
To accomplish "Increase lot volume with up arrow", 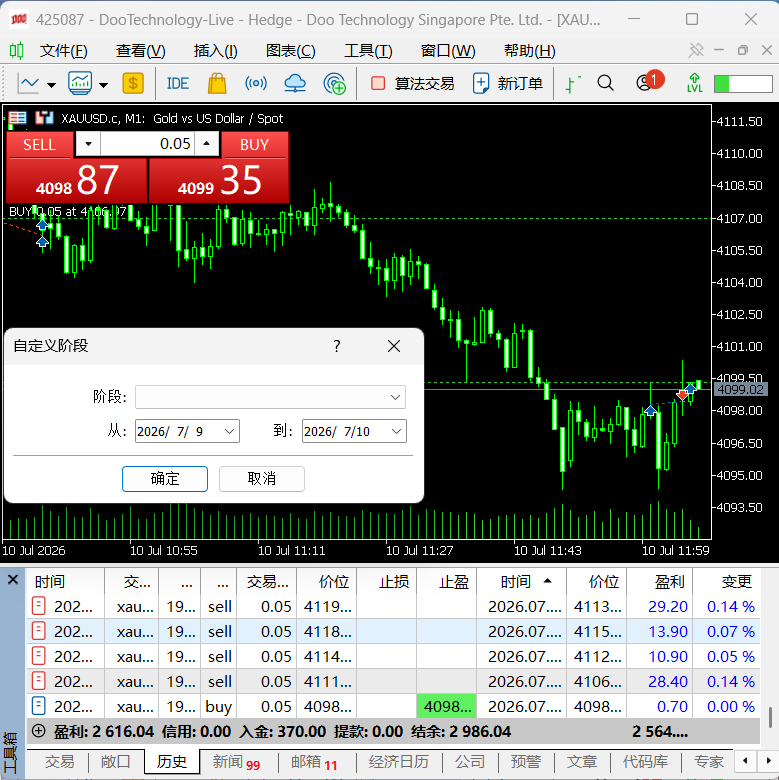I will coord(206,144).
